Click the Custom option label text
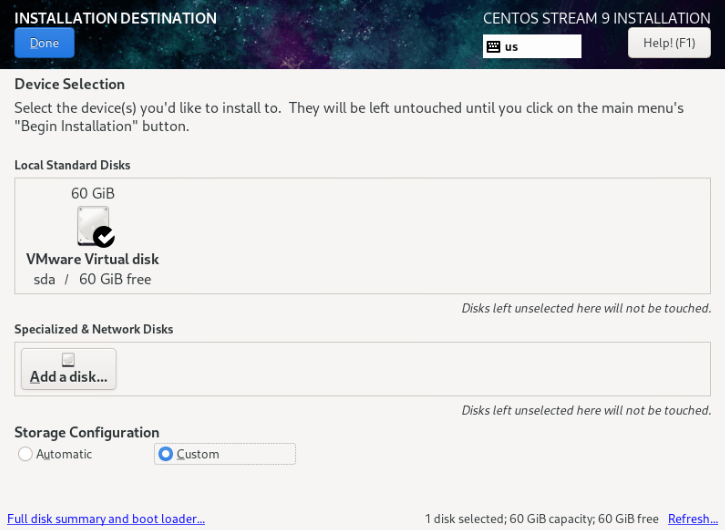Image resolution: width=725 pixels, height=530 pixels. click(x=198, y=454)
